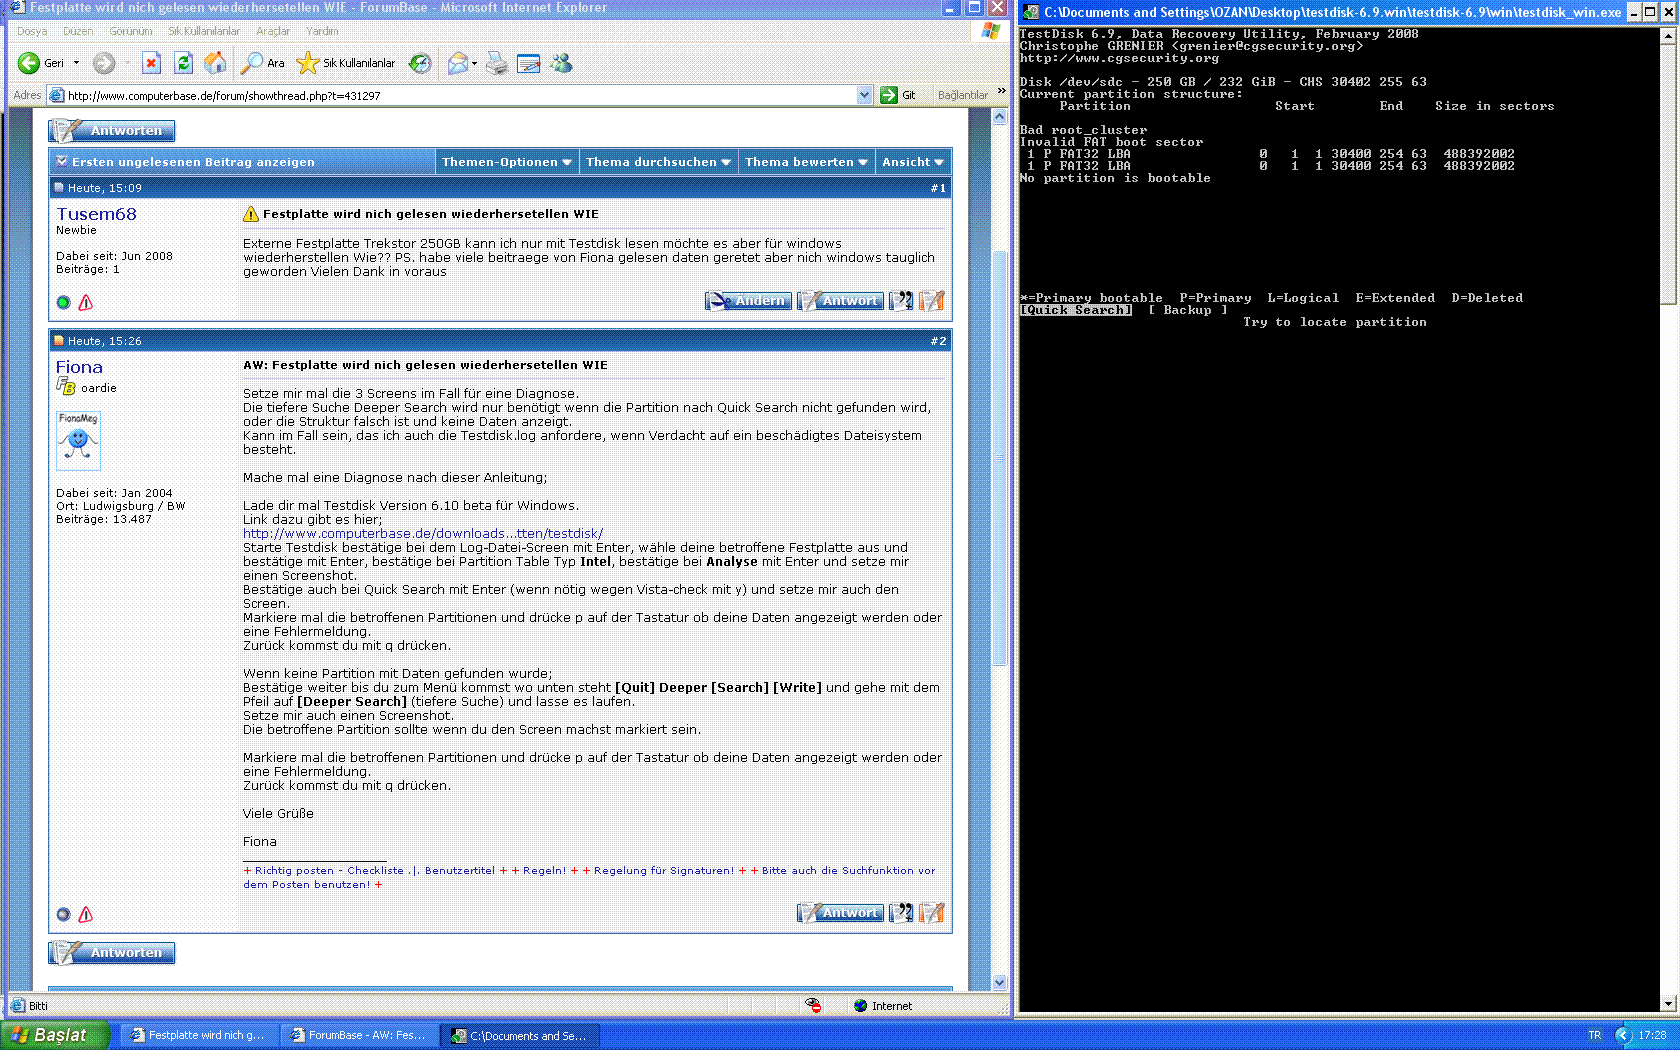
Task: Click the Antworten reply button
Action: click(111, 130)
